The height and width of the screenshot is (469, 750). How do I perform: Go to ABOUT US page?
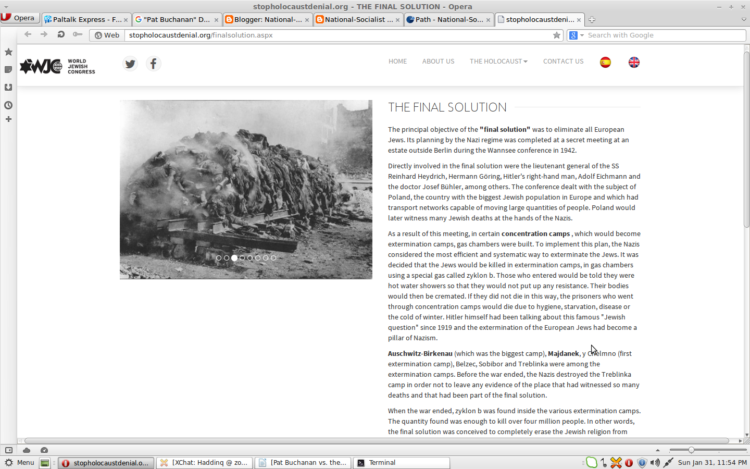click(438, 62)
